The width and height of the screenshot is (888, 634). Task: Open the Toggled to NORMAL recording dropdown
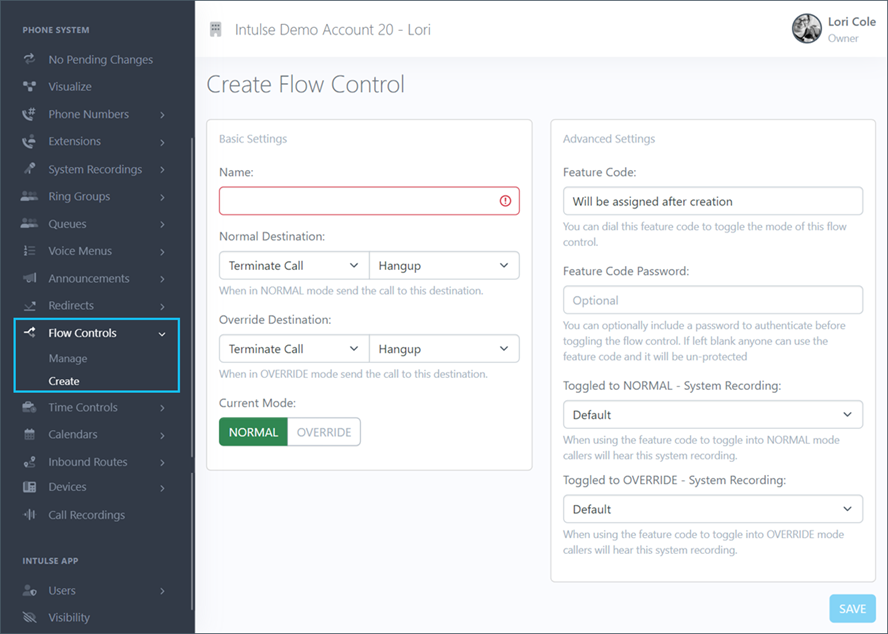[x=712, y=414]
